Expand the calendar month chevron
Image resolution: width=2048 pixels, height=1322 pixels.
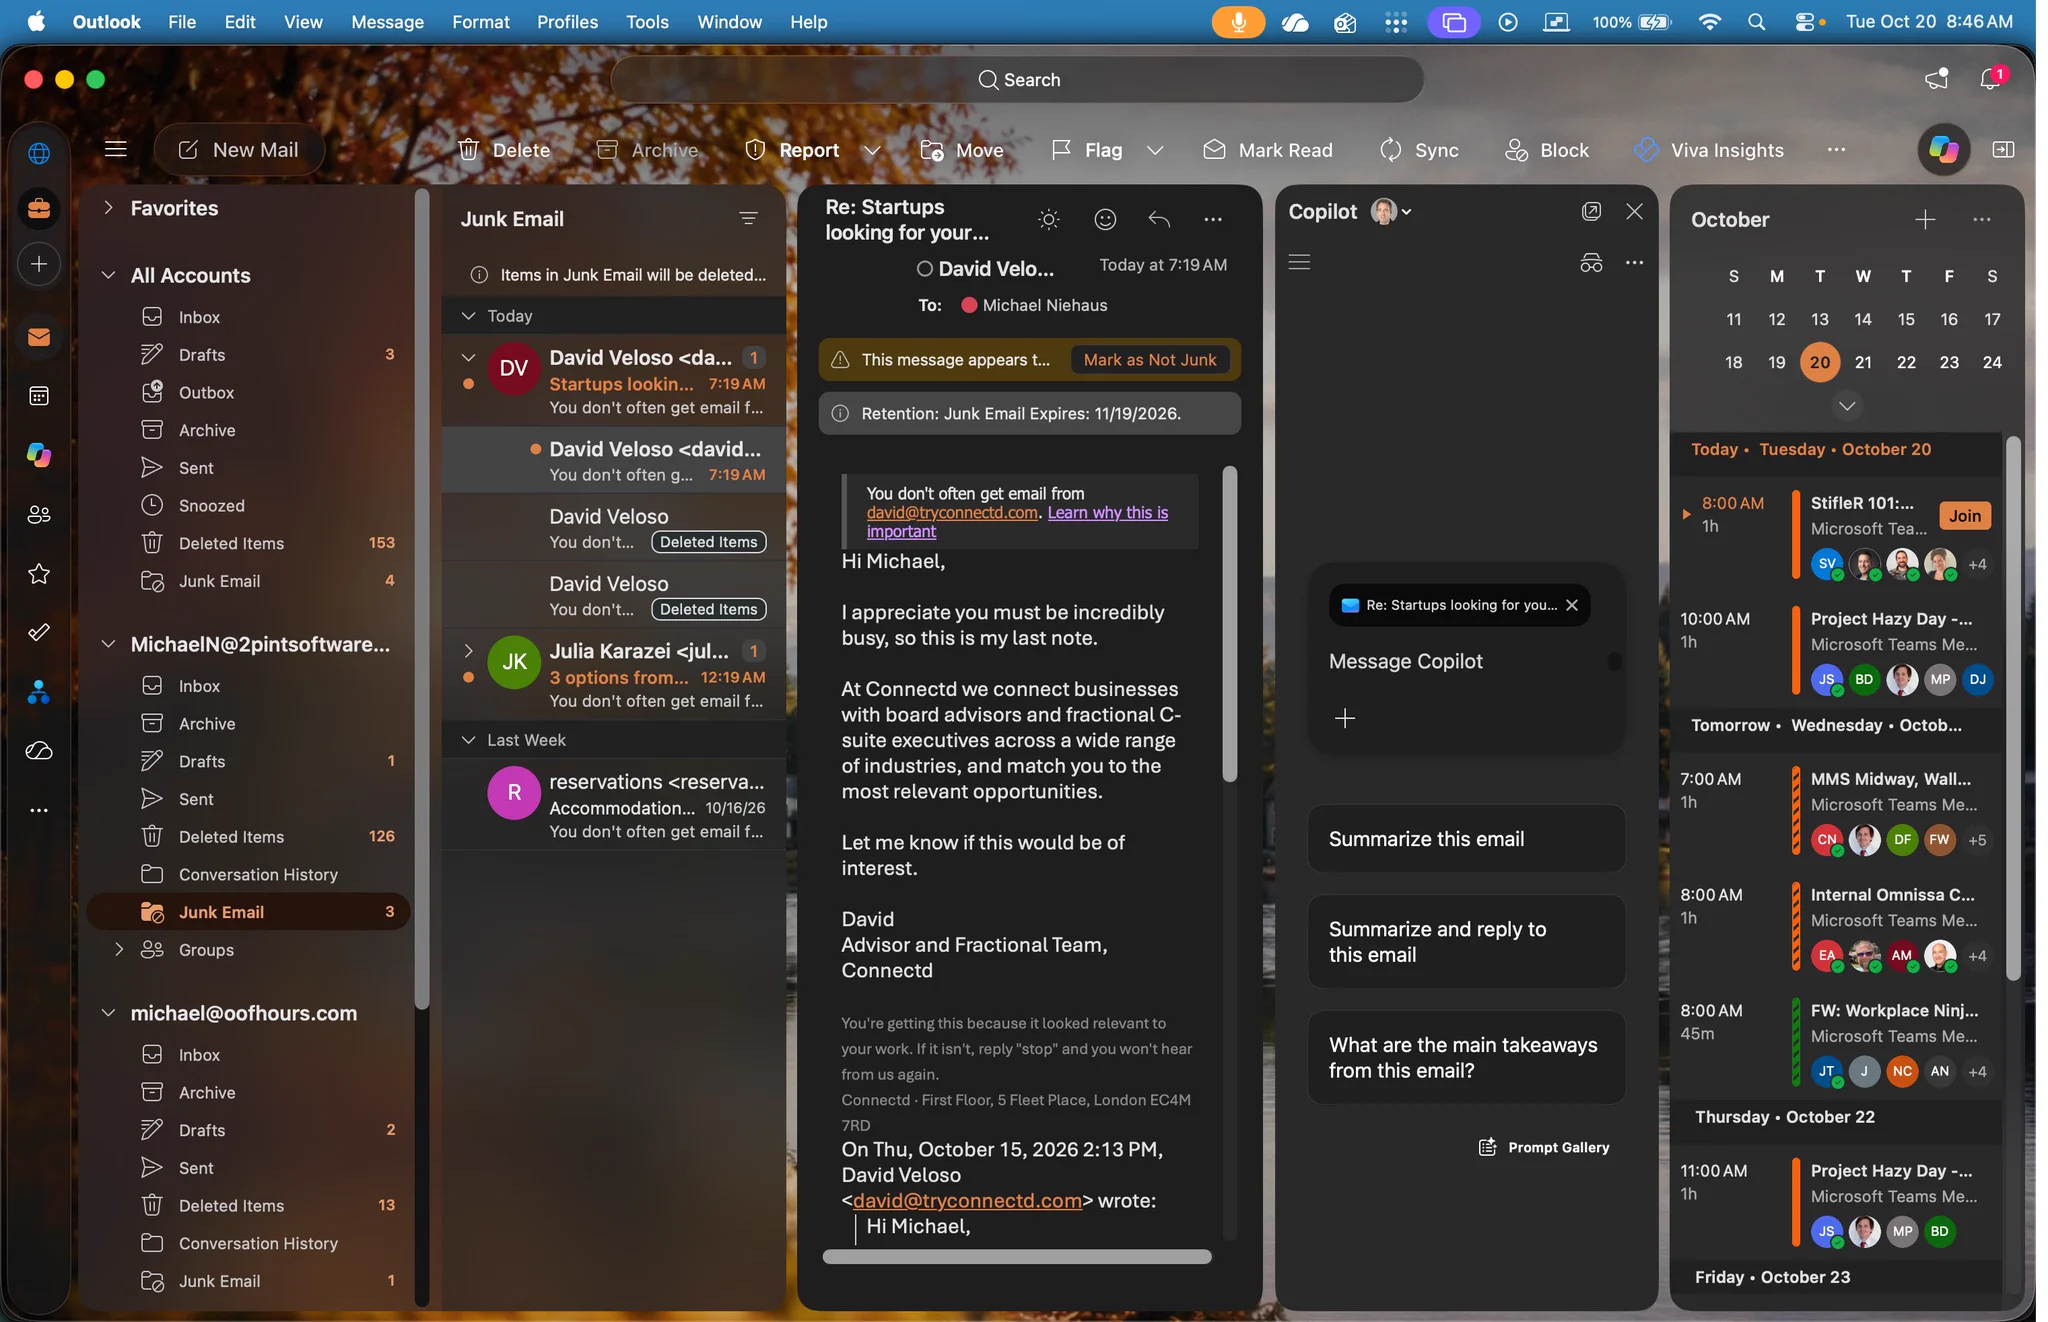pyautogui.click(x=1846, y=406)
